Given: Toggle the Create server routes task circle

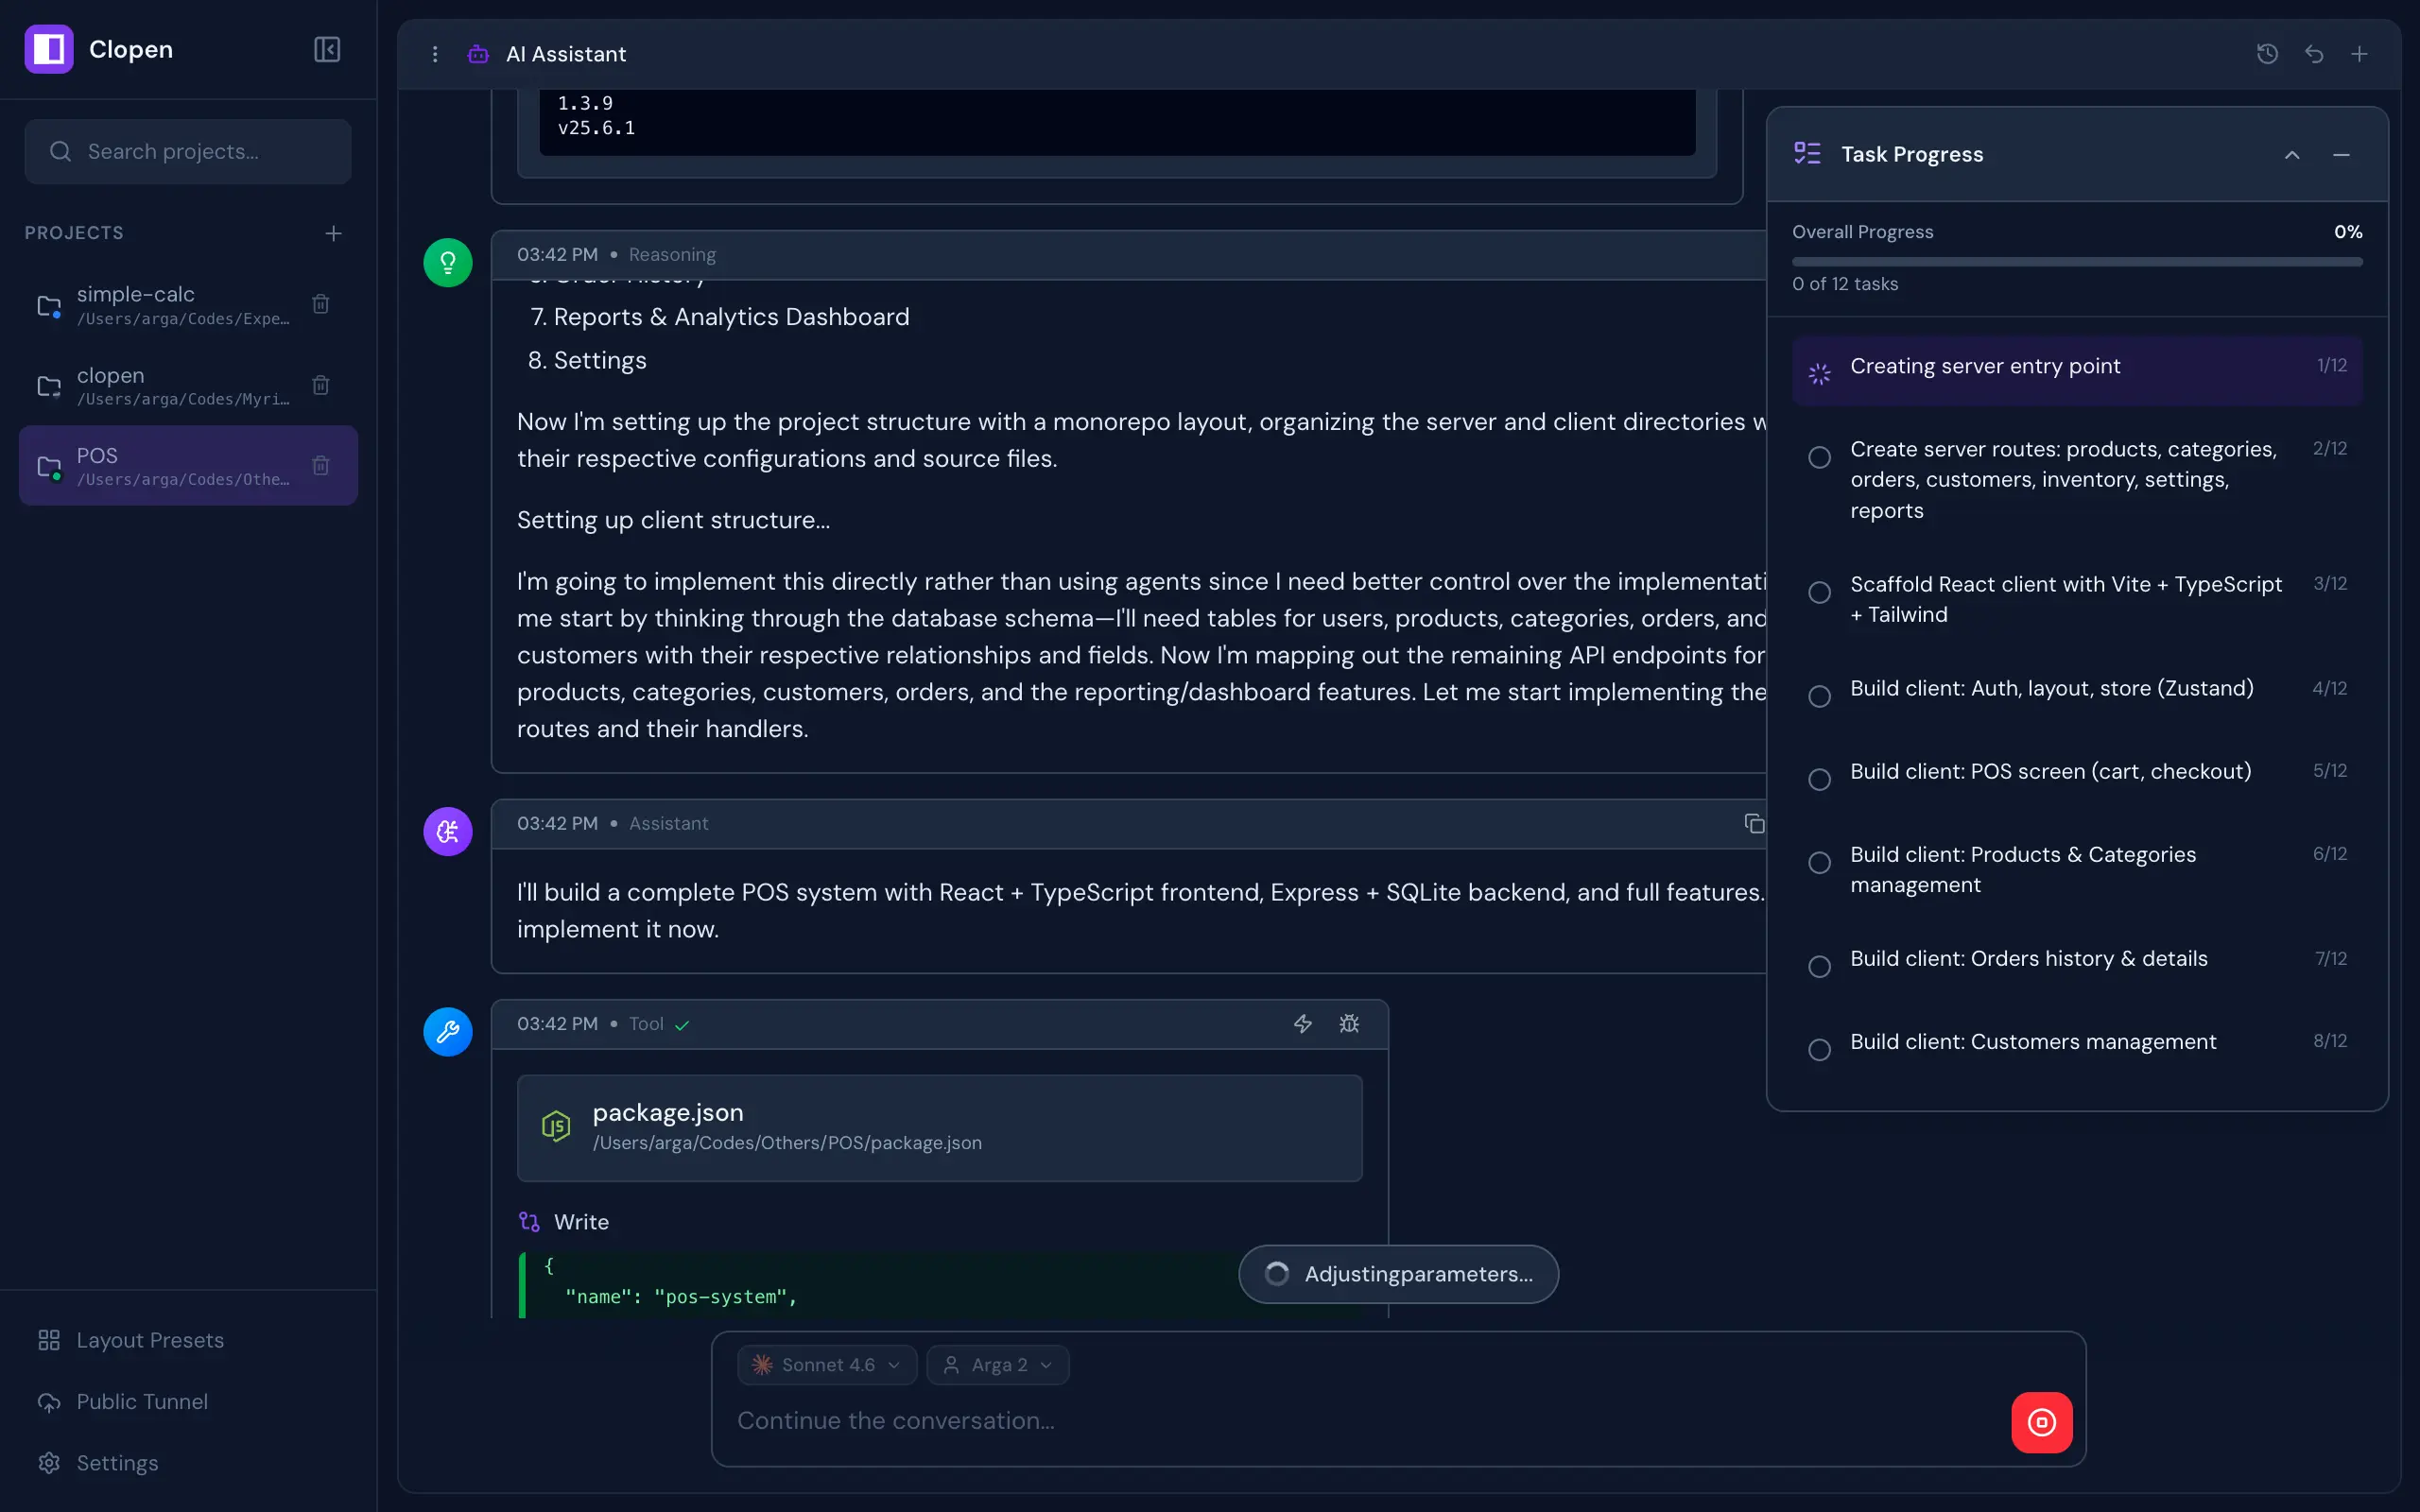Looking at the screenshot, I should pos(1819,457).
